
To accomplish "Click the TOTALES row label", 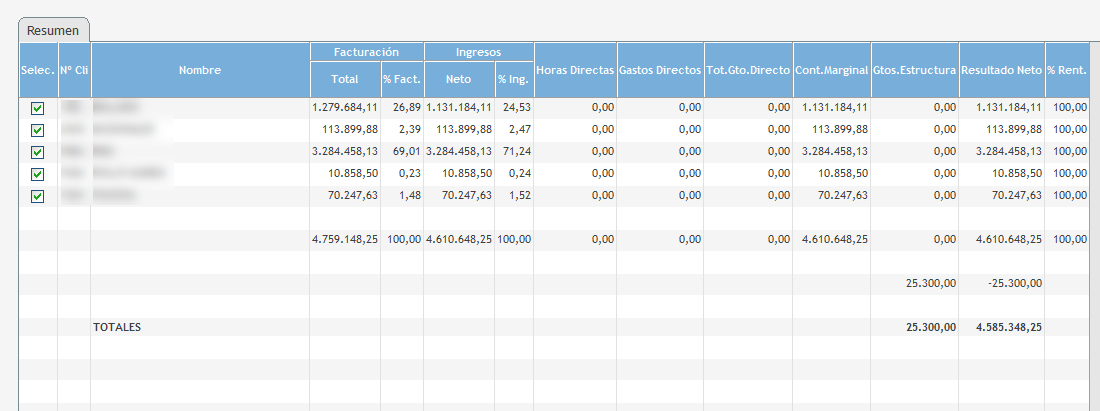I will tap(117, 327).
